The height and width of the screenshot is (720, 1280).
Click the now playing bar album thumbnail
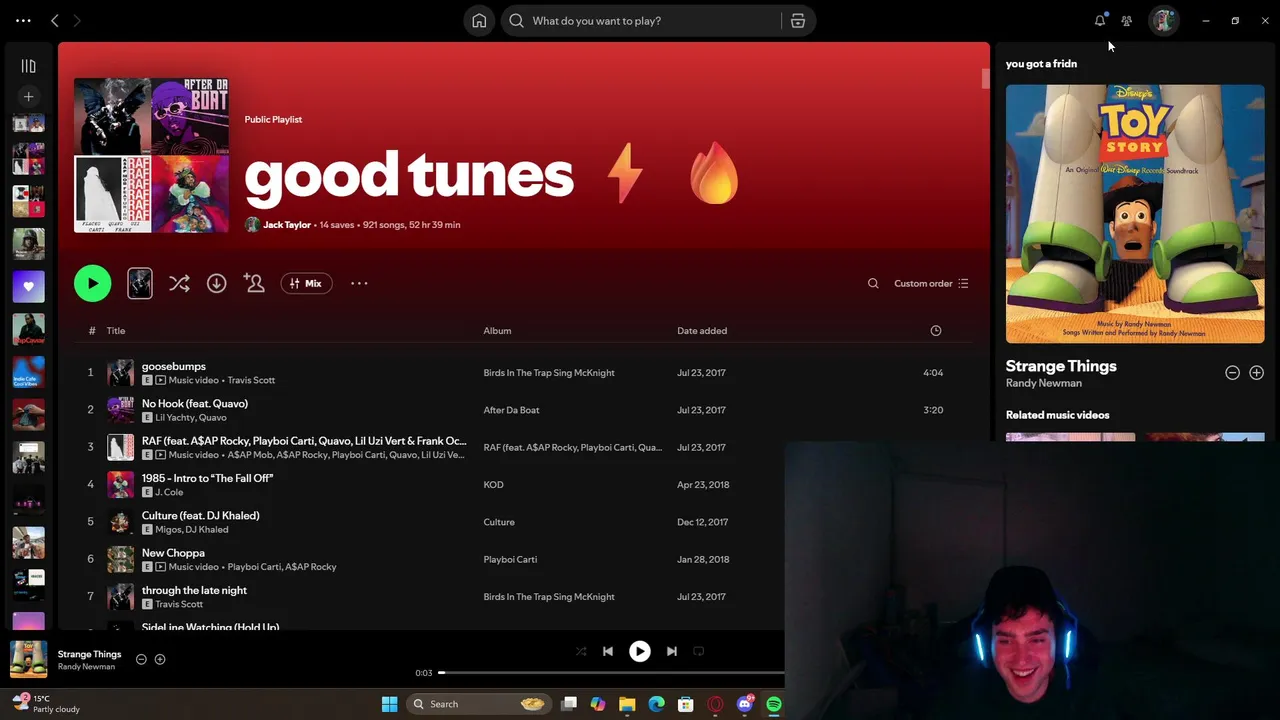[28, 659]
